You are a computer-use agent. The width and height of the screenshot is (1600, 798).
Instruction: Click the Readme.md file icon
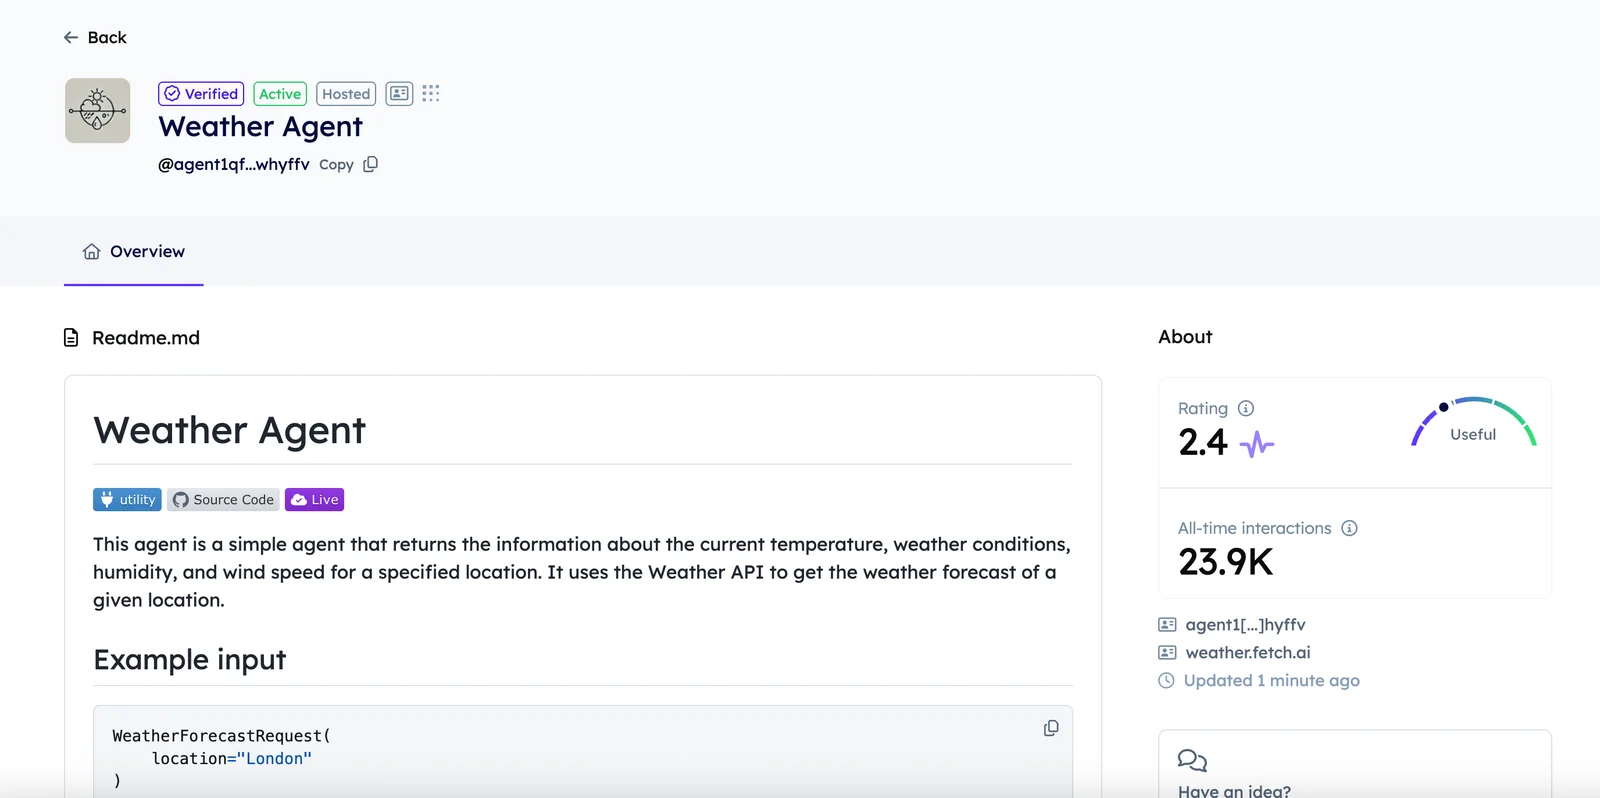pos(71,338)
